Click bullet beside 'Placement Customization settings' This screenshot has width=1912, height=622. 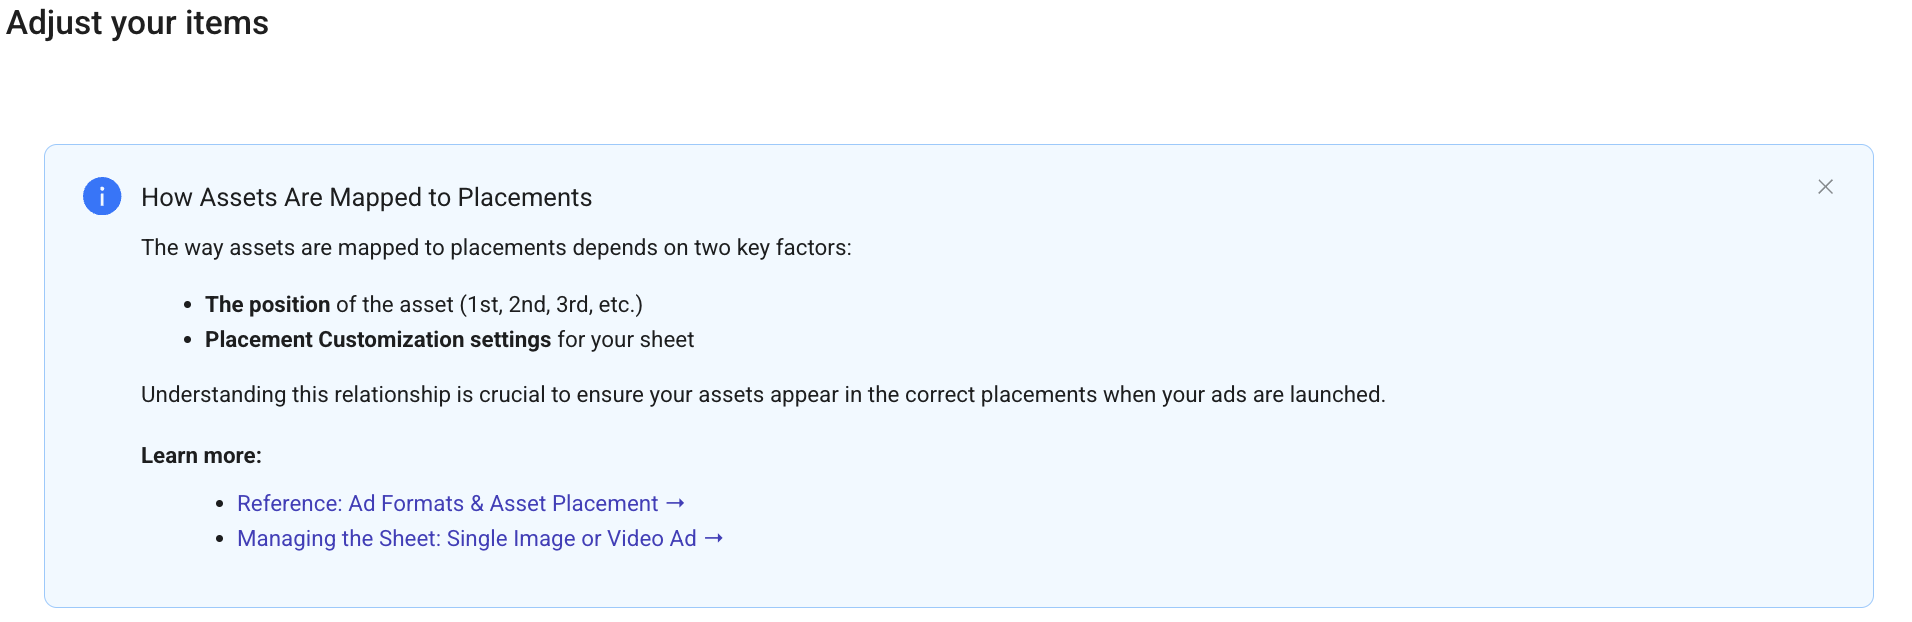pos(188,341)
